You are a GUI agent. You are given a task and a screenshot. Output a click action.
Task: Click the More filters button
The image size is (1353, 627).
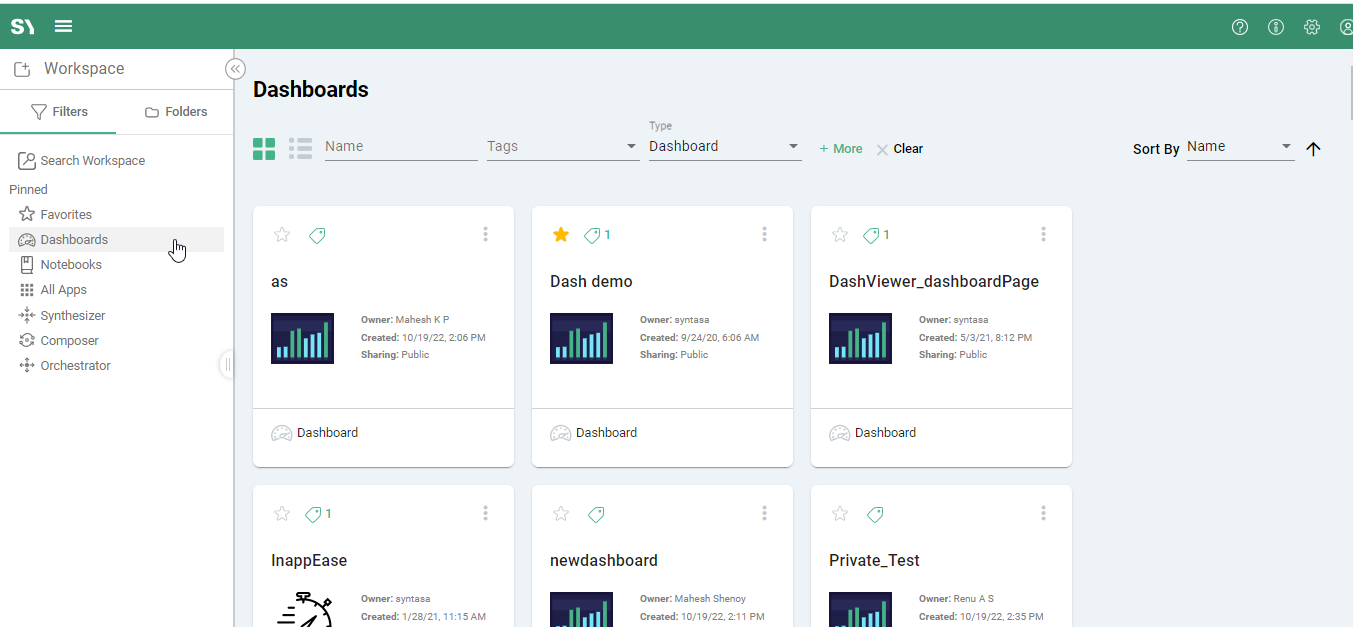point(840,149)
